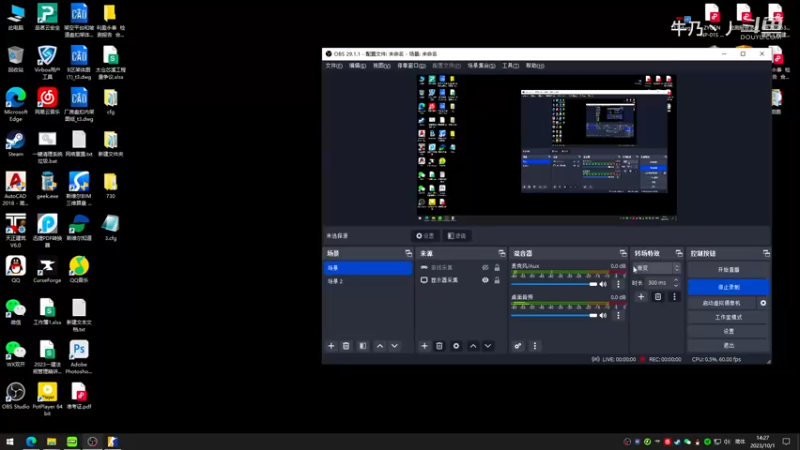Toggle visibility of display capture source
This screenshot has height=450, width=800.
(x=485, y=280)
